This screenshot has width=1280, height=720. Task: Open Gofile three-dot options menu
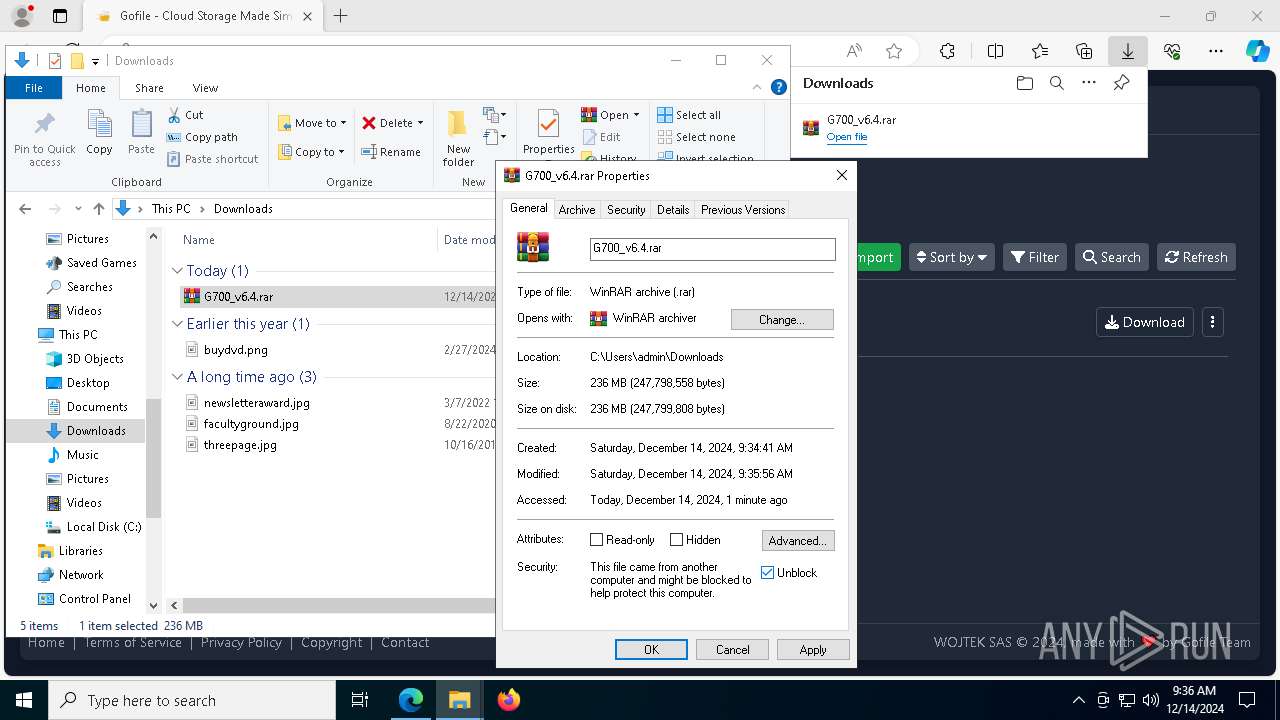(x=1212, y=322)
